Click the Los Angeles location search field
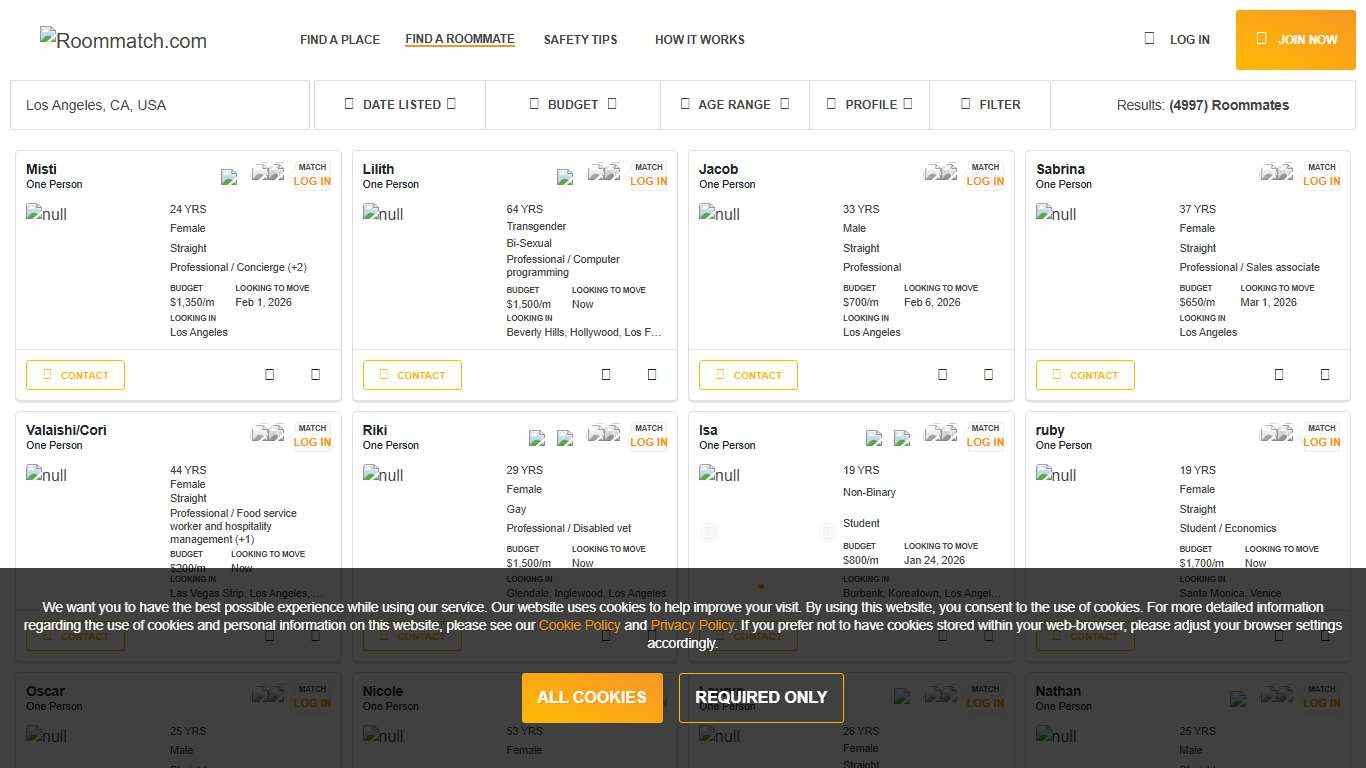This screenshot has width=1366, height=768. [x=160, y=105]
